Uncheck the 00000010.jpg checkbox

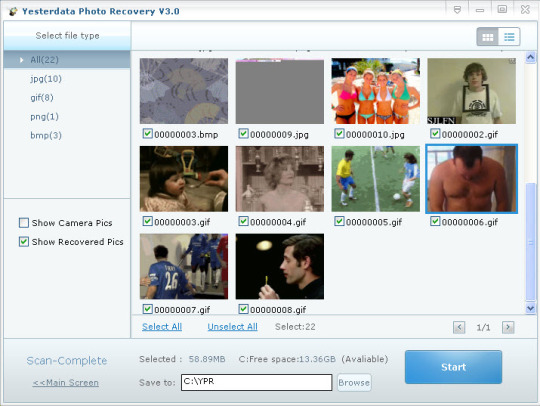point(339,134)
